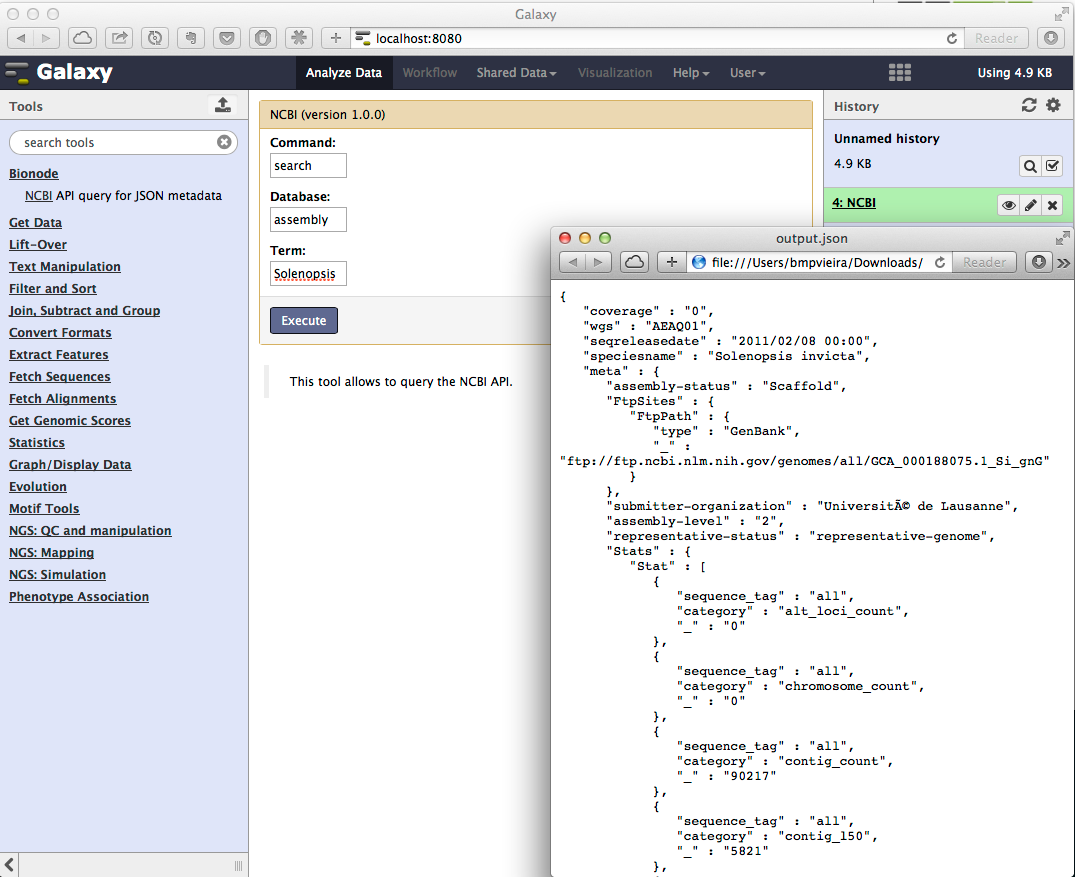This screenshot has height=877, width=1075.
Task: Click Using 4.9 KB quota label
Action: (x=1014, y=73)
